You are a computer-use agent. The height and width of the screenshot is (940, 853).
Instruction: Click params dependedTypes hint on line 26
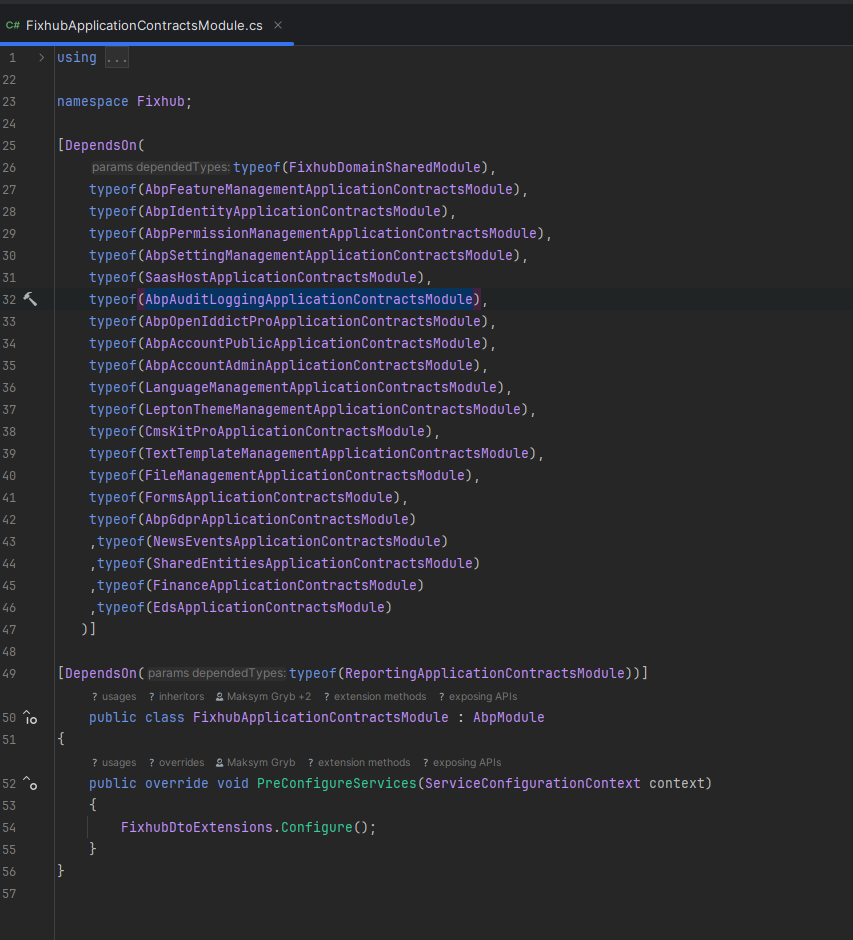(x=160, y=167)
